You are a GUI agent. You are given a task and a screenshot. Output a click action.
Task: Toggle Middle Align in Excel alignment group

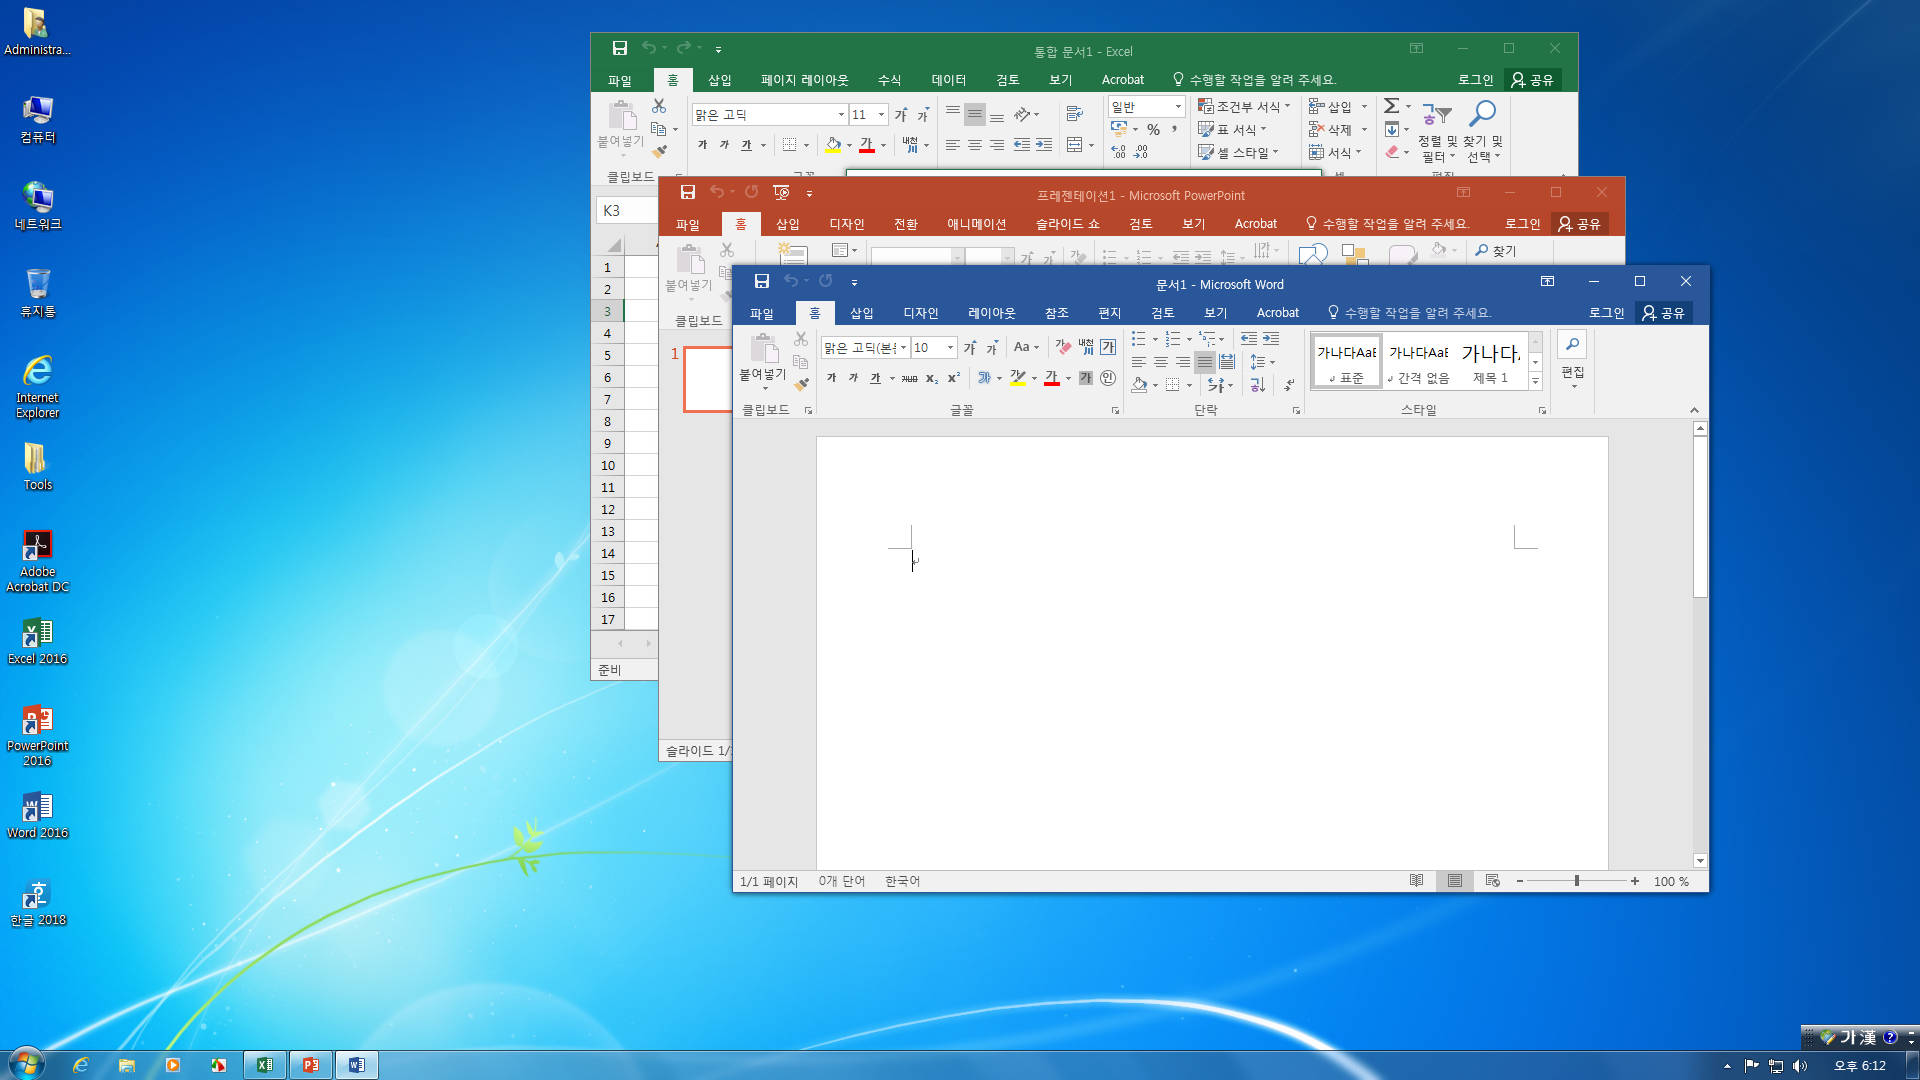coord(975,114)
